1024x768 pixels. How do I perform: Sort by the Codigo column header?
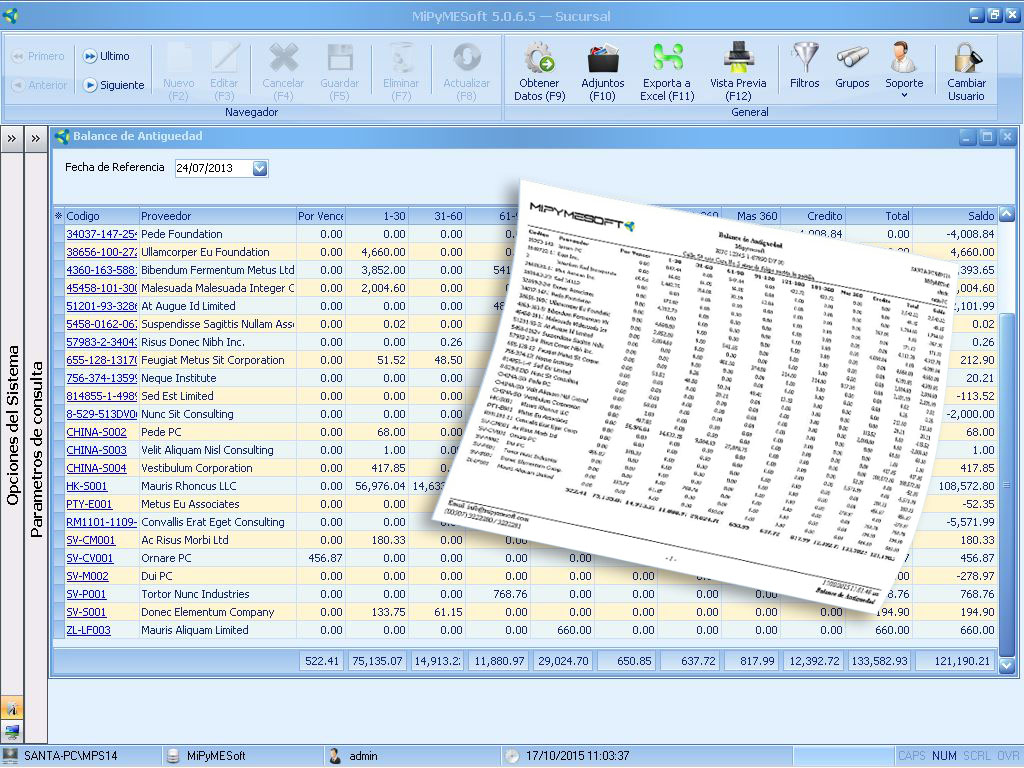point(102,216)
